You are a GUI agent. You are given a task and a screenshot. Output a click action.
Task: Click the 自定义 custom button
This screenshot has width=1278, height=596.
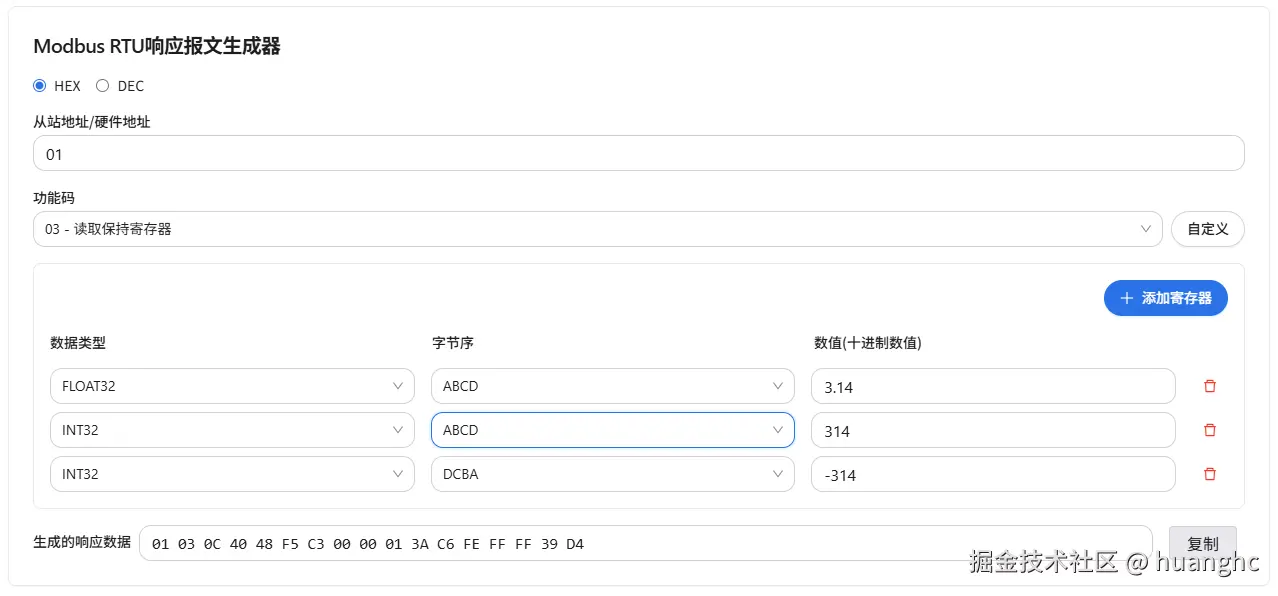click(1207, 229)
